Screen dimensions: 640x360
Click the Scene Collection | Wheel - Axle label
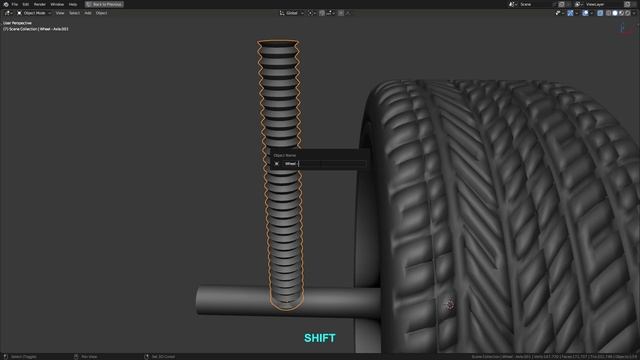(x=36, y=29)
